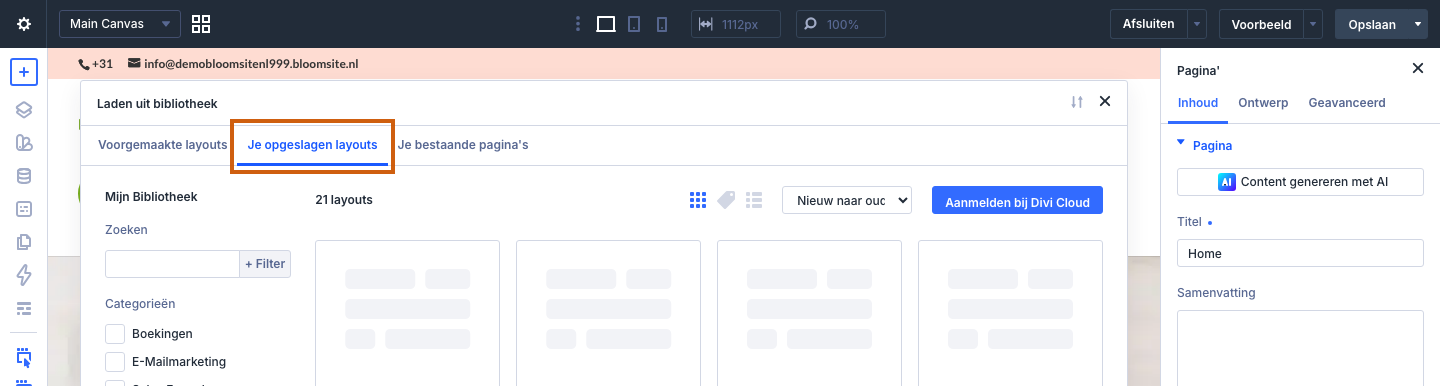Open the builder settings gear
The image size is (1440, 386).
24,24
